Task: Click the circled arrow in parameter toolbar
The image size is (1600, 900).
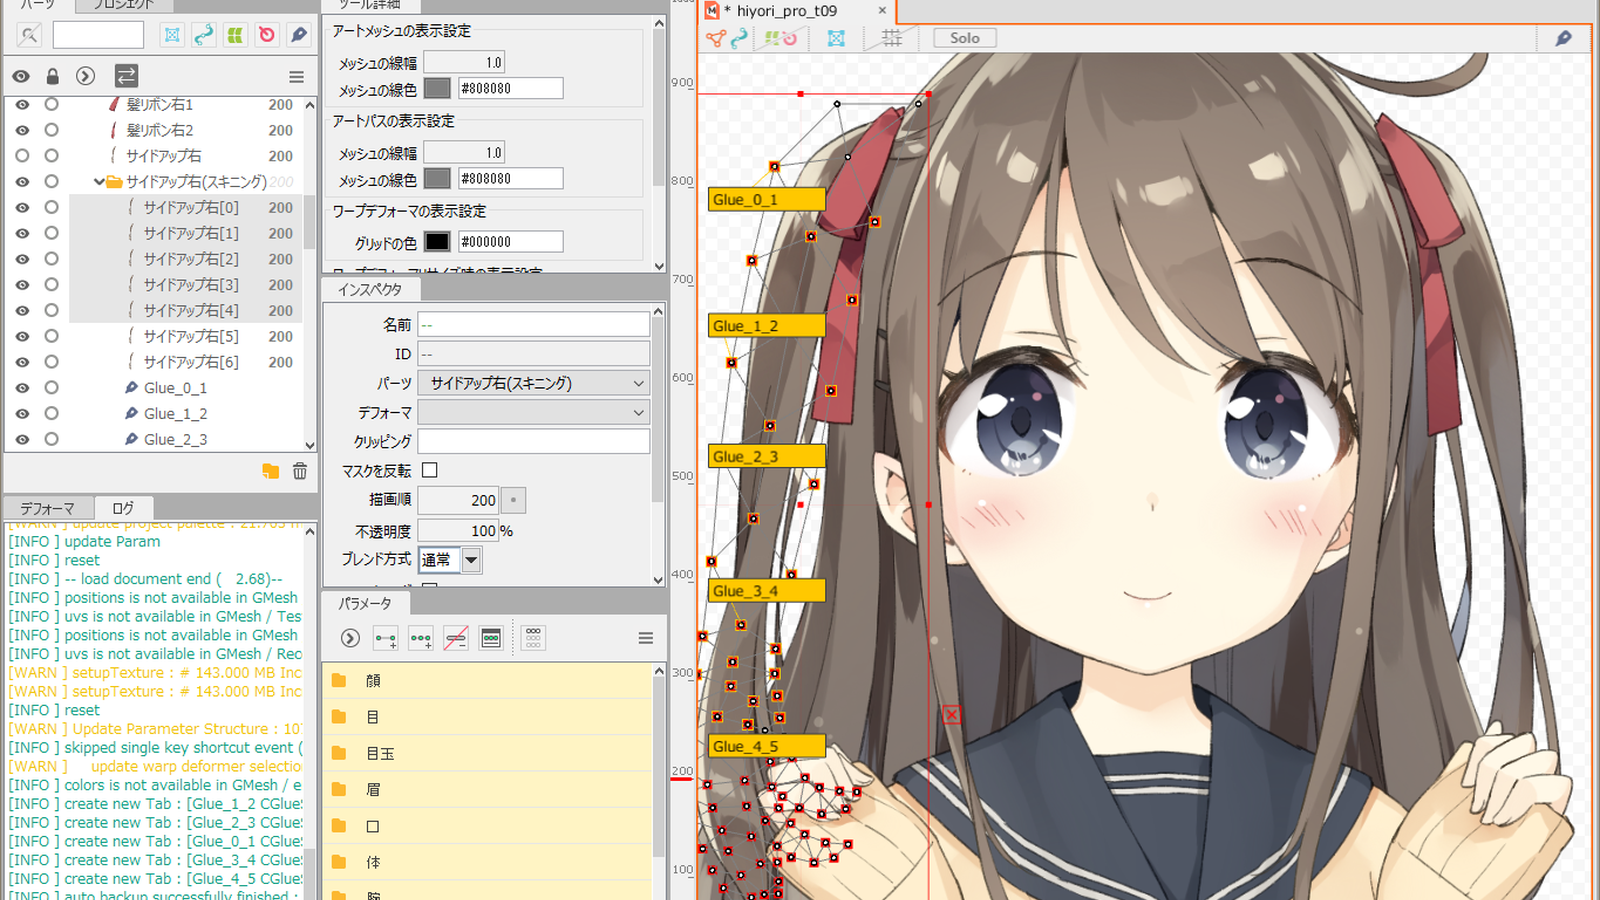Action: coord(350,638)
